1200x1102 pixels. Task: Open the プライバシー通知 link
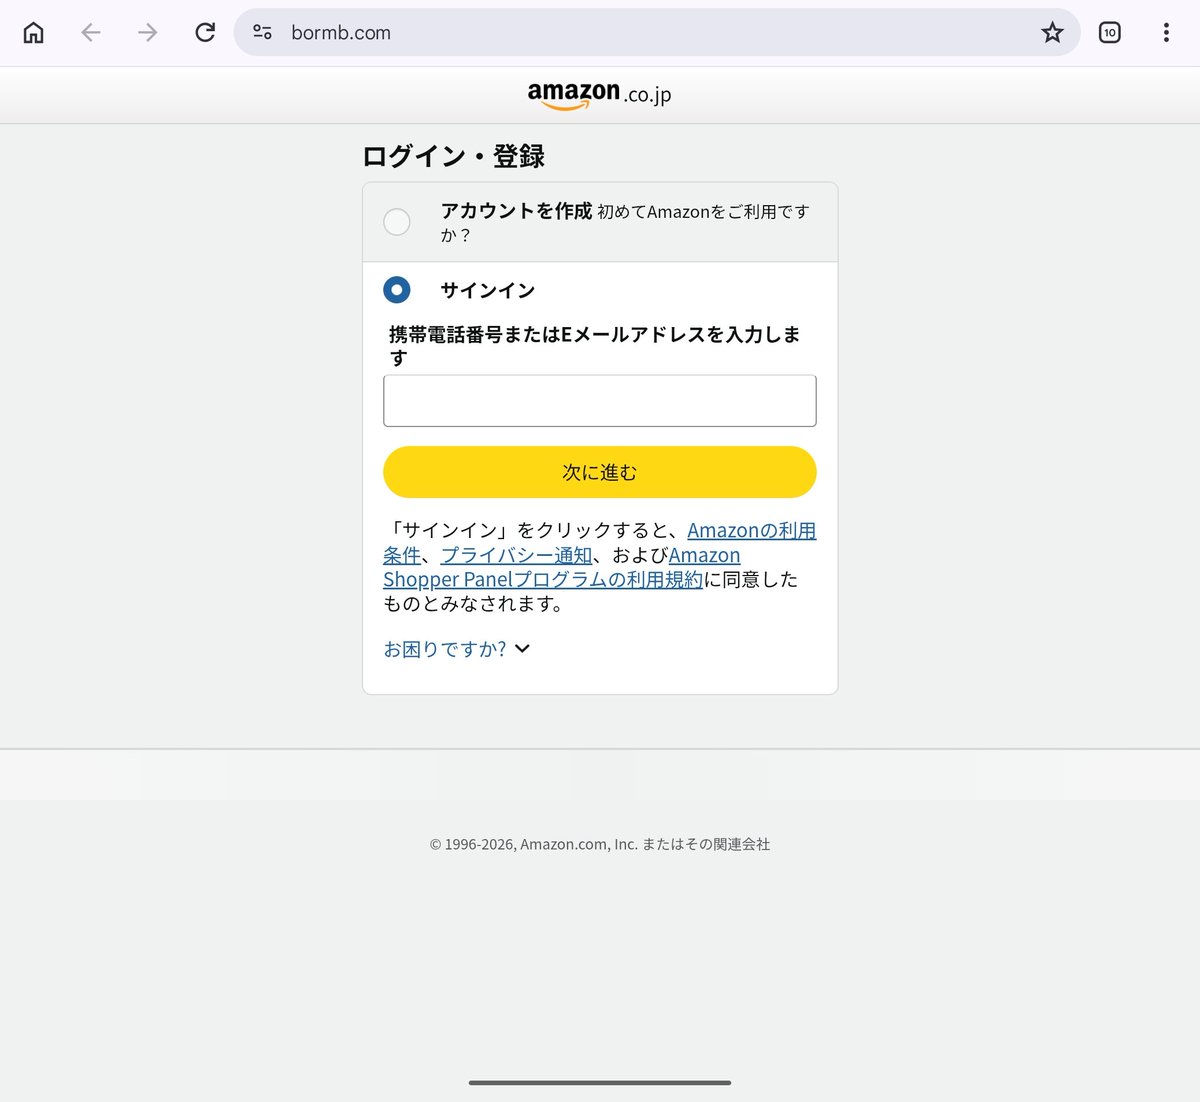click(517, 555)
